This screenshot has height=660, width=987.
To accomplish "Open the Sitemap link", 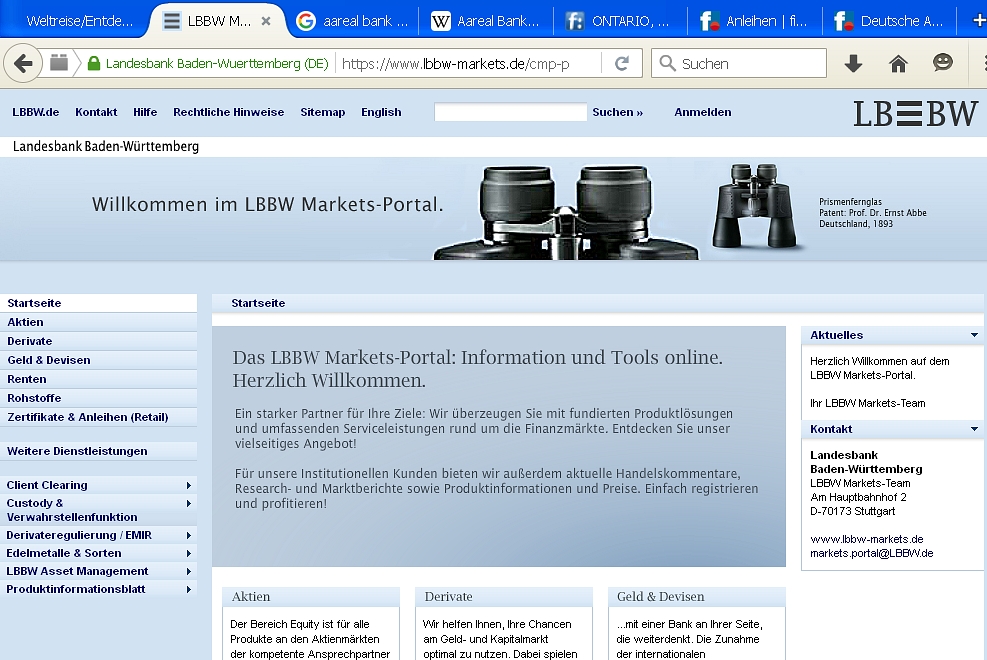I will tap(323, 112).
